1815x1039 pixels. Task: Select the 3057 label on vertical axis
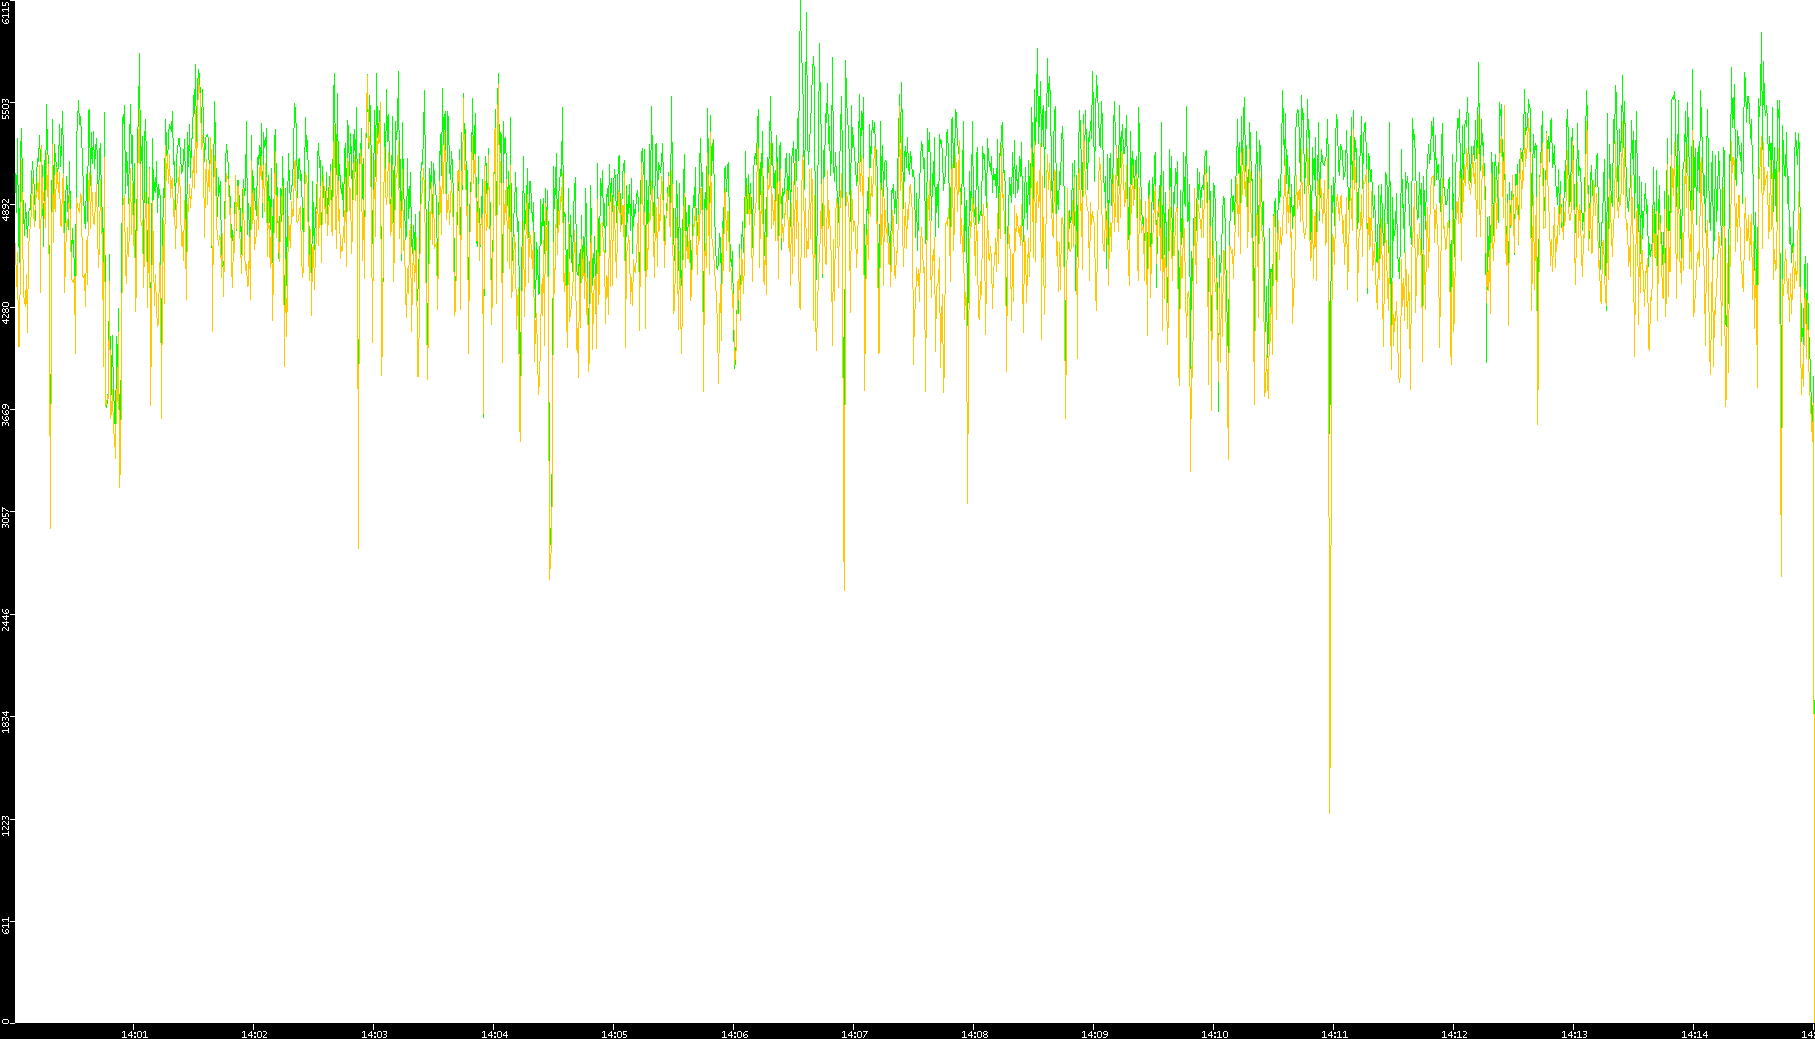click(x=7, y=517)
